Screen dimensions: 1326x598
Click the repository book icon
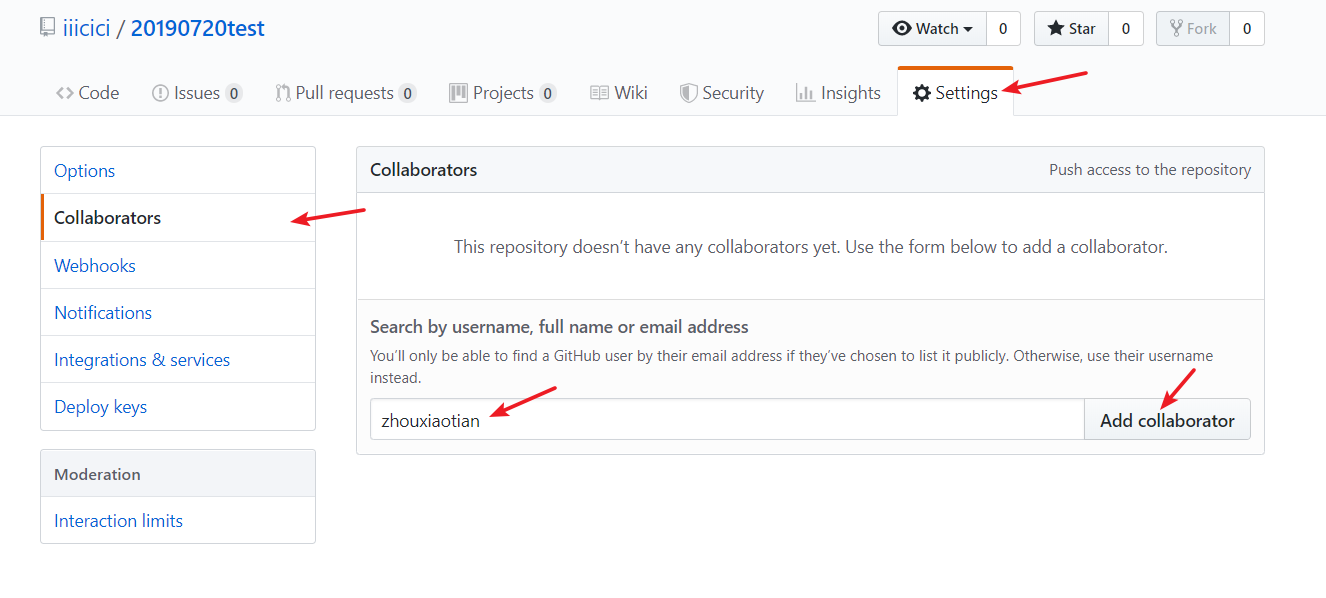coord(47,28)
